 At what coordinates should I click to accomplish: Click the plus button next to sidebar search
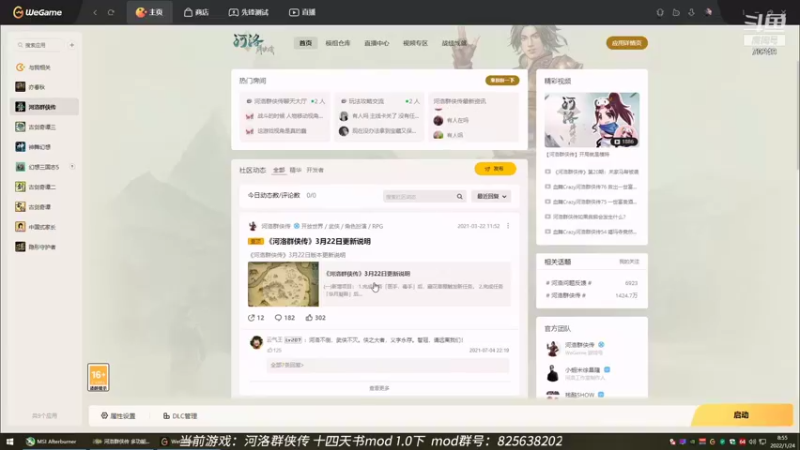tap(72, 45)
